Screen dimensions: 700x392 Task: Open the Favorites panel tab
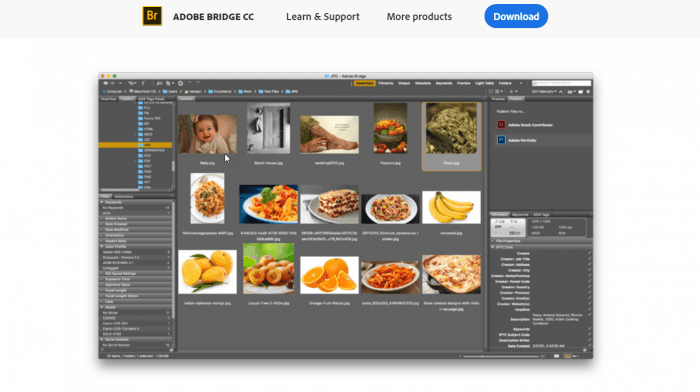(108, 99)
